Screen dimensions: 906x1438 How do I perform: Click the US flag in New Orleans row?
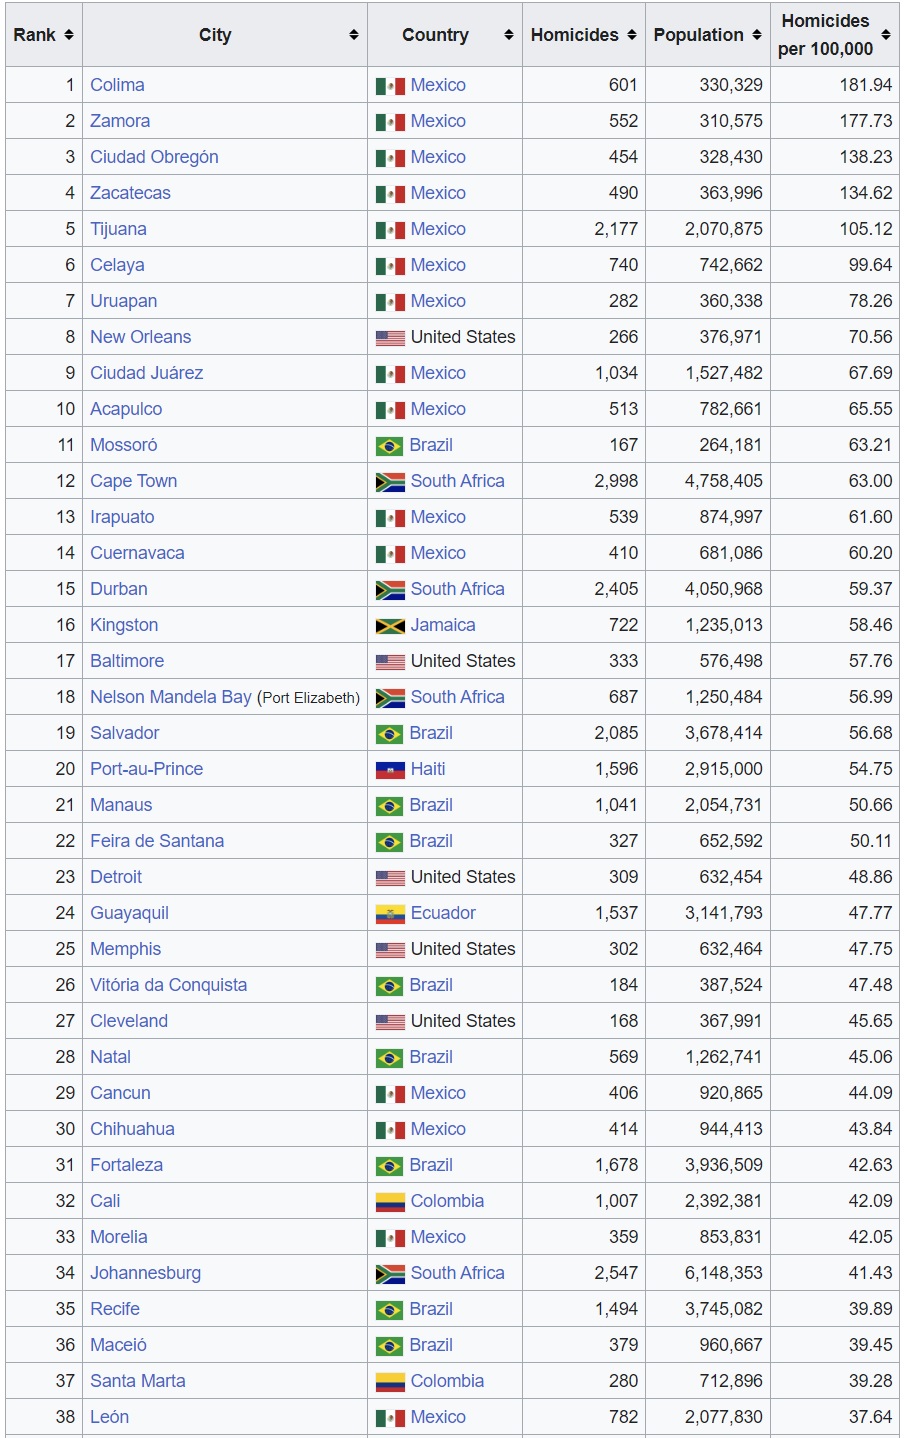[x=390, y=338]
